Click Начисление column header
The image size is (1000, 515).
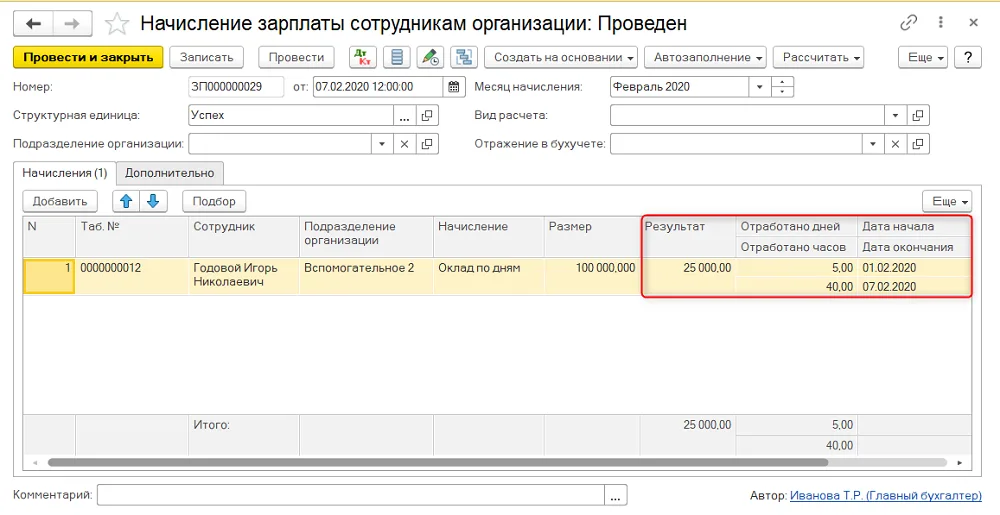pos(489,236)
